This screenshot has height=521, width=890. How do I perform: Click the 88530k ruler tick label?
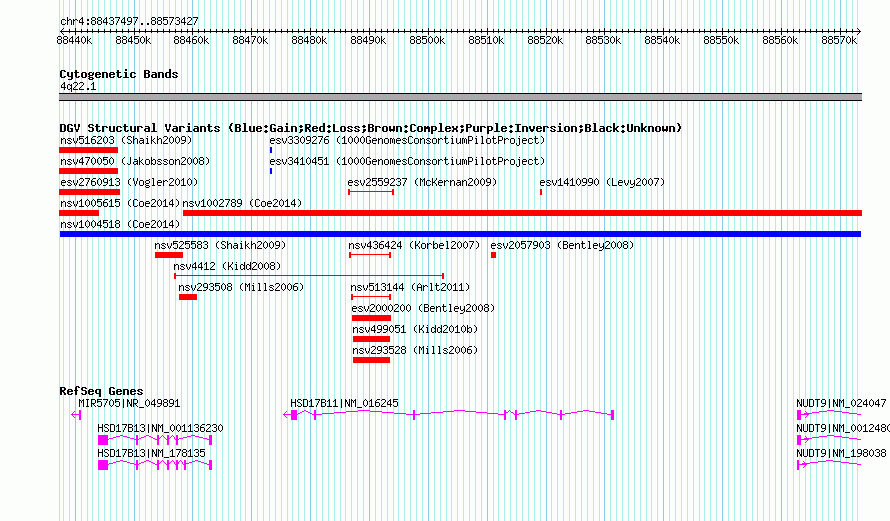[603, 41]
